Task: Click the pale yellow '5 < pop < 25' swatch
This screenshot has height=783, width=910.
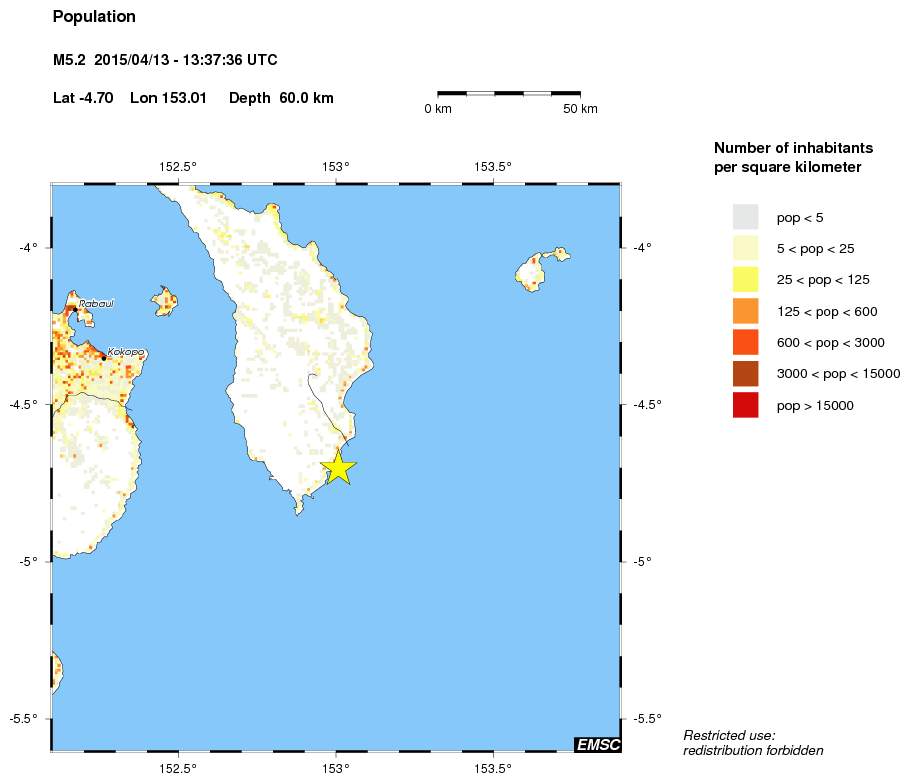Action: coord(745,248)
